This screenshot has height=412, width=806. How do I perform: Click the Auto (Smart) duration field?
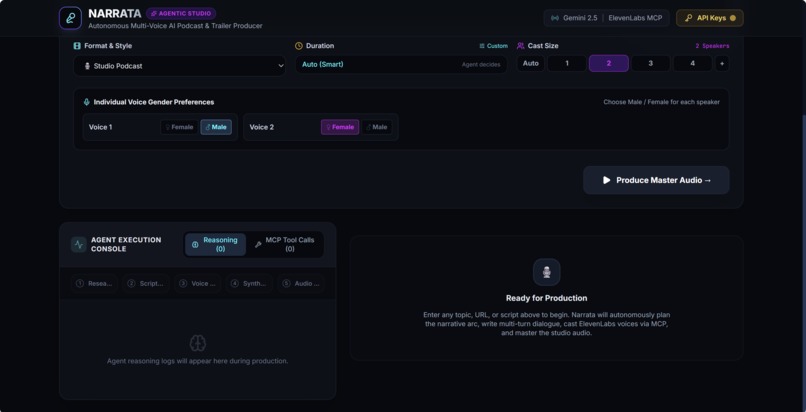point(401,65)
